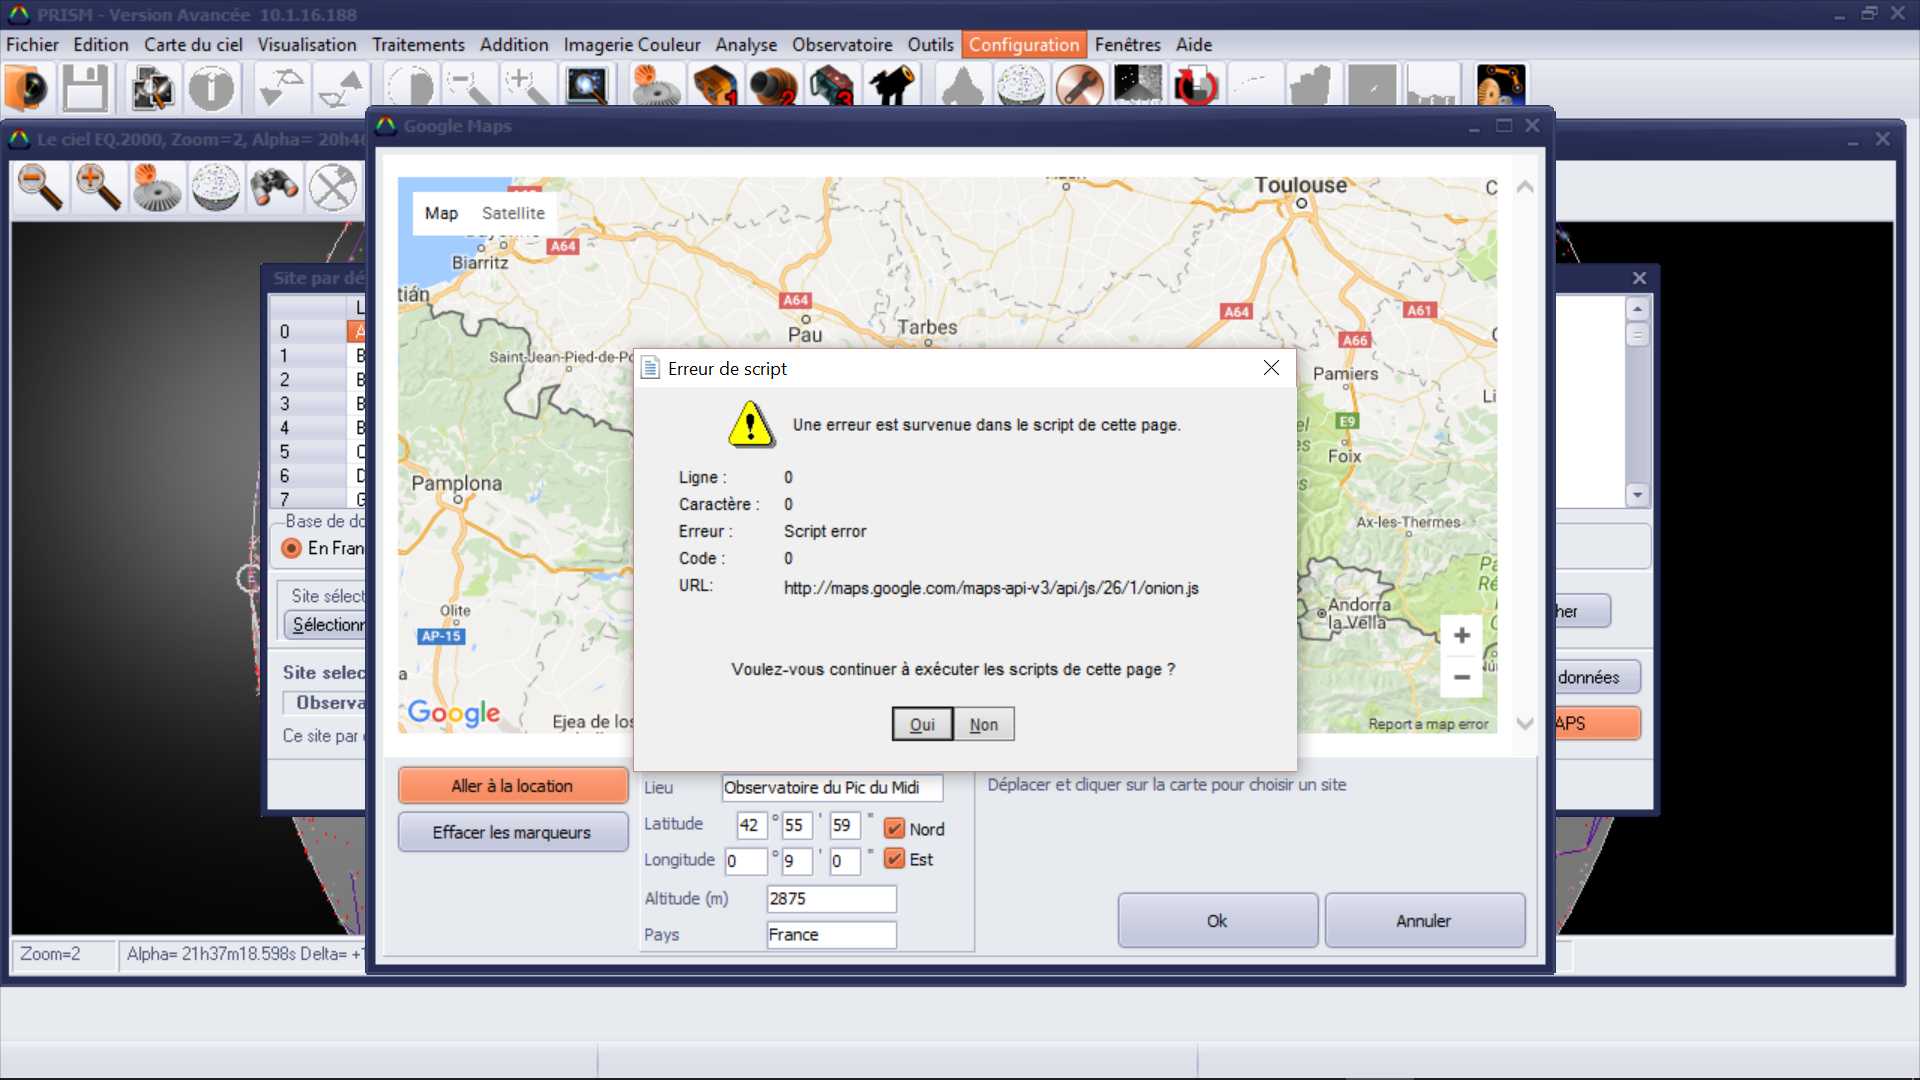Screen dimensions: 1920x1080
Task: Click the telescope icon in the main toolbar
Action: [892, 86]
